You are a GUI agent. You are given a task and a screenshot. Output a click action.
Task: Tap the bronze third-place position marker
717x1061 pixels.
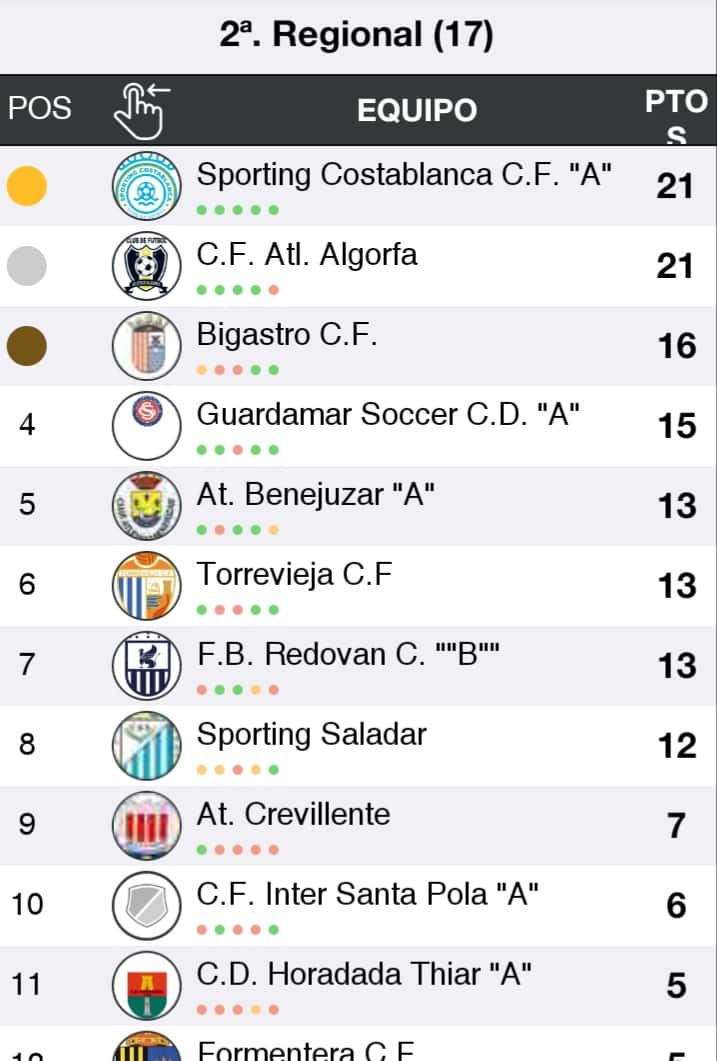(27, 346)
